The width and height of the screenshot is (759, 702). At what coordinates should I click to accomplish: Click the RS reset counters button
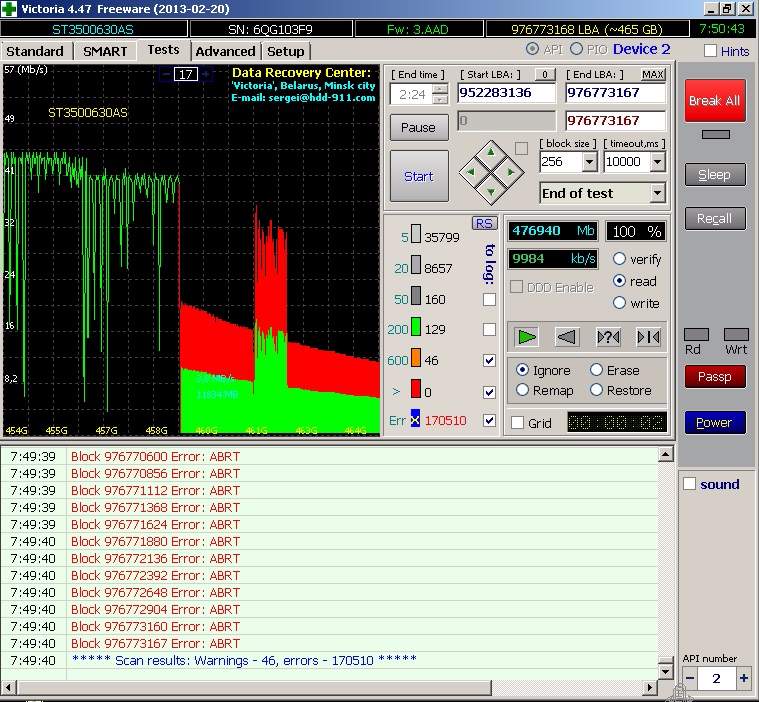click(x=484, y=223)
